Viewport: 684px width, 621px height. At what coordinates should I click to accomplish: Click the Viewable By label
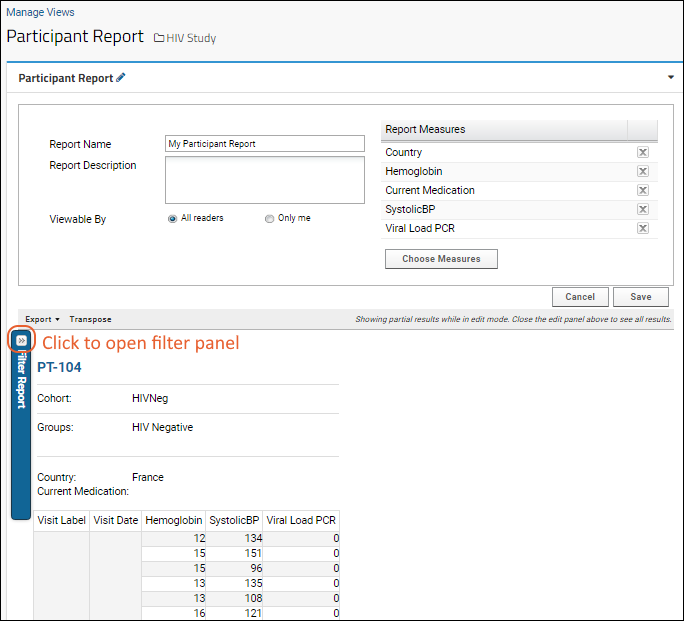coord(78,219)
